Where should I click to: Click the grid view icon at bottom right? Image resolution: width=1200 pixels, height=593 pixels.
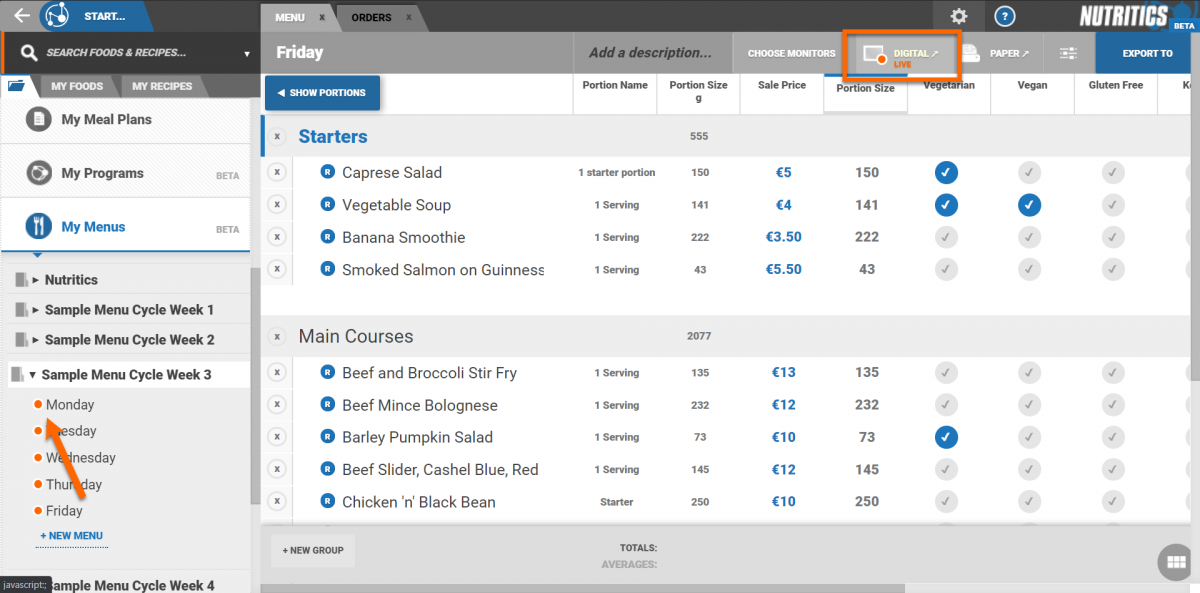click(x=1174, y=562)
